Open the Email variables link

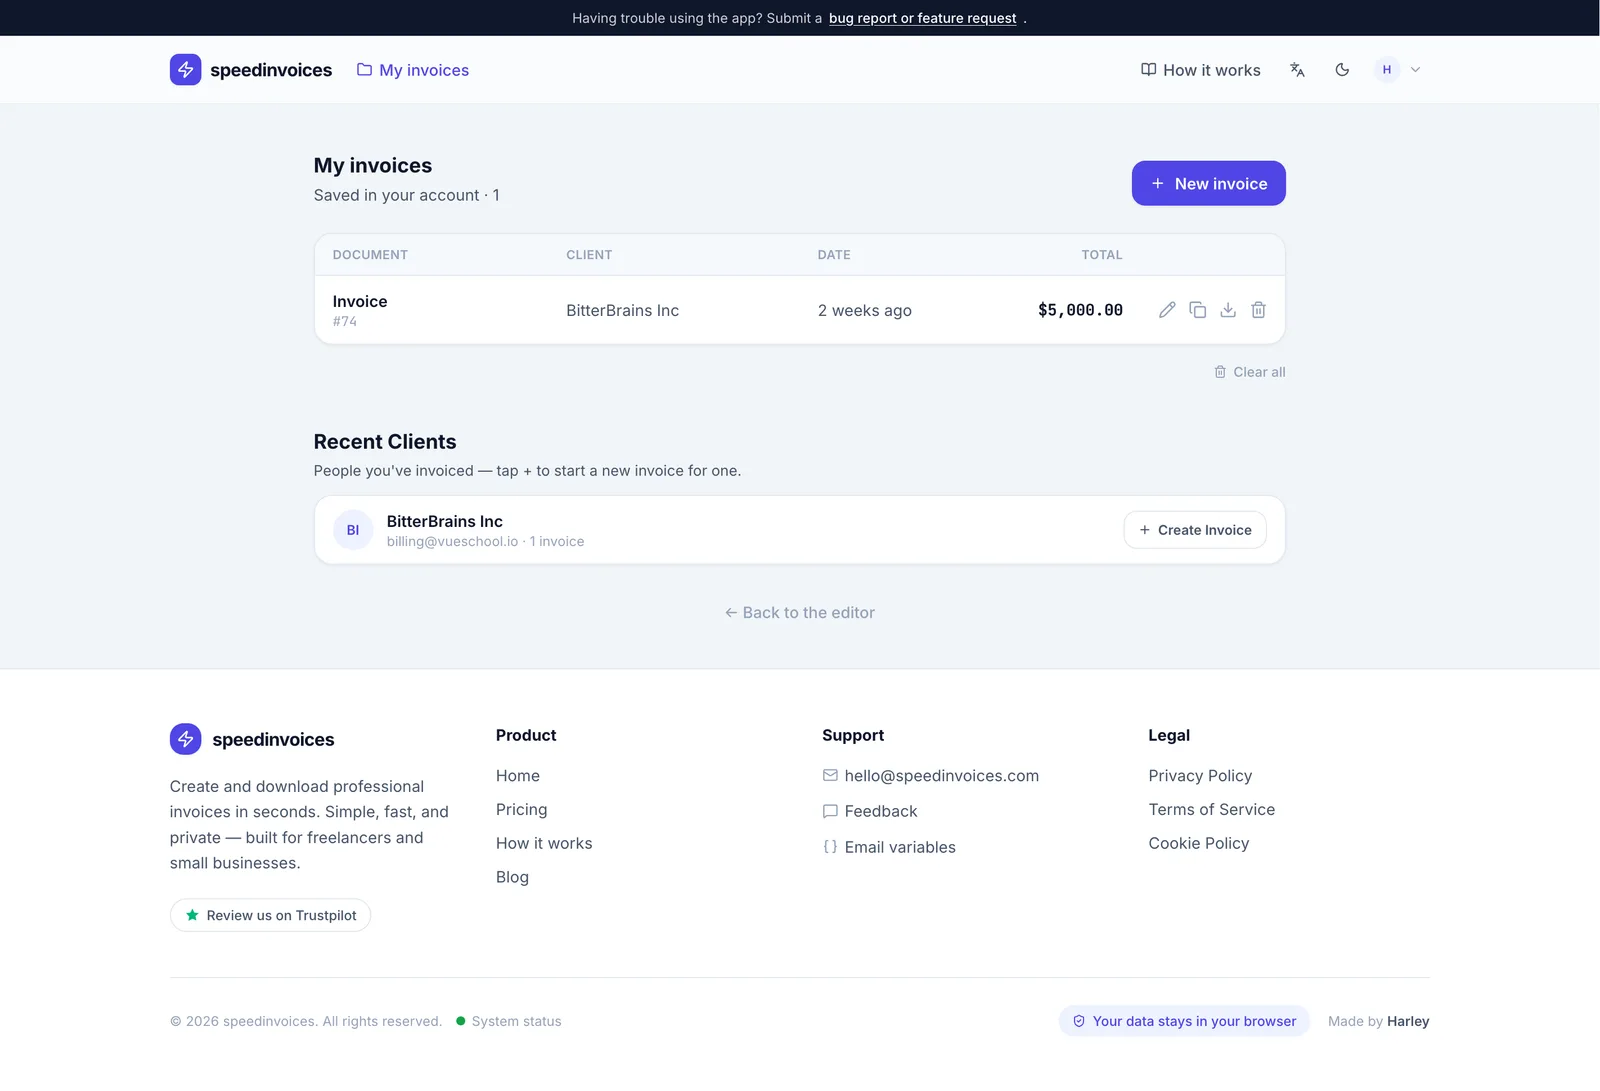[889, 847]
